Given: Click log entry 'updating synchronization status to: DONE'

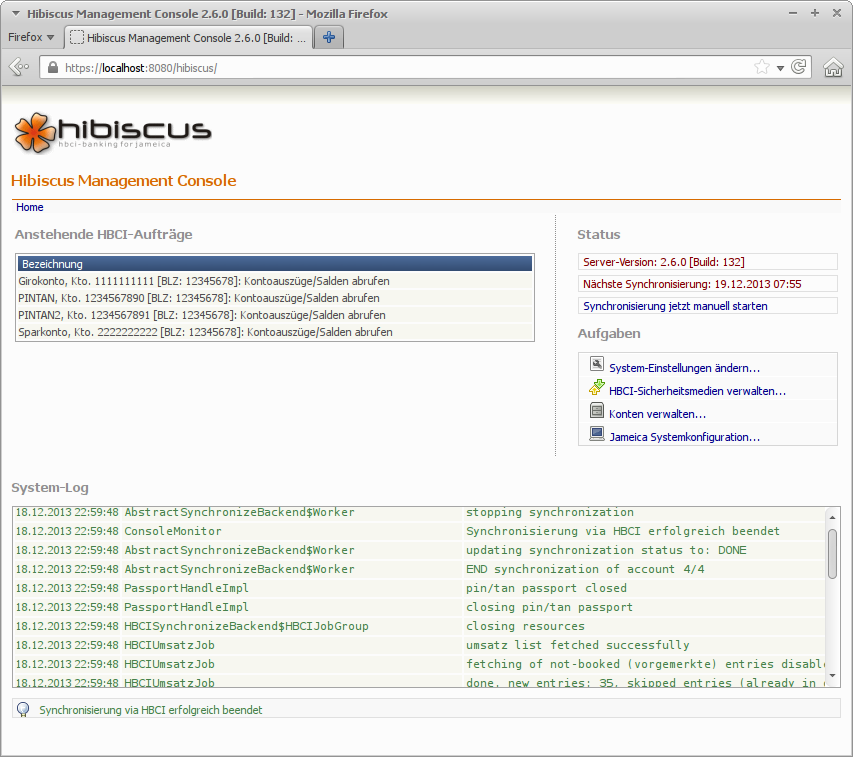Looking at the screenshot, I should tap(606, 550).
